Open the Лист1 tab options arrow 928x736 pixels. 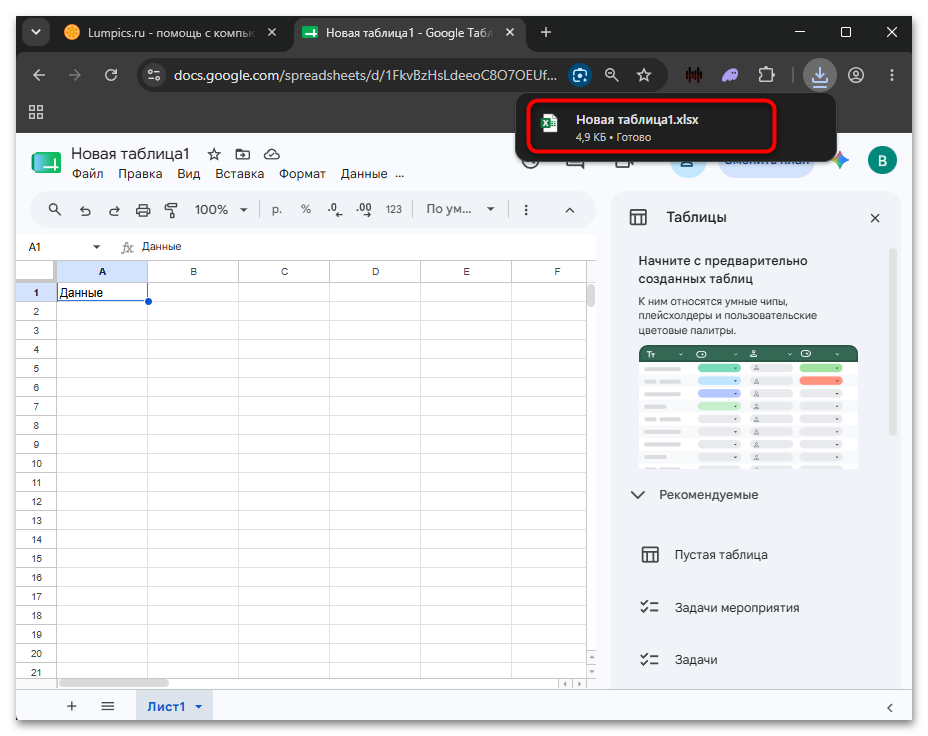199,706
